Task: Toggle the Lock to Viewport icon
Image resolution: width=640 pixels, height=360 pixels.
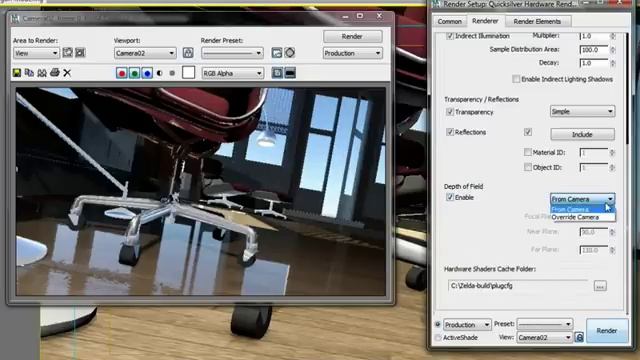Action: coord(188,53)
